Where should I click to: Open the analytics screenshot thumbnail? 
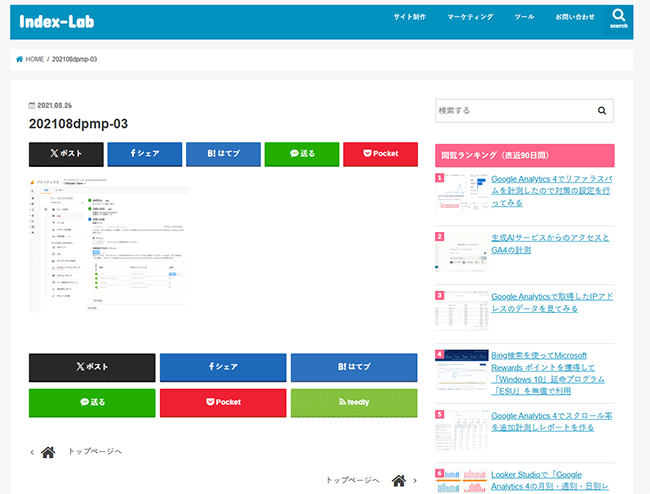[x=109, y=245]
